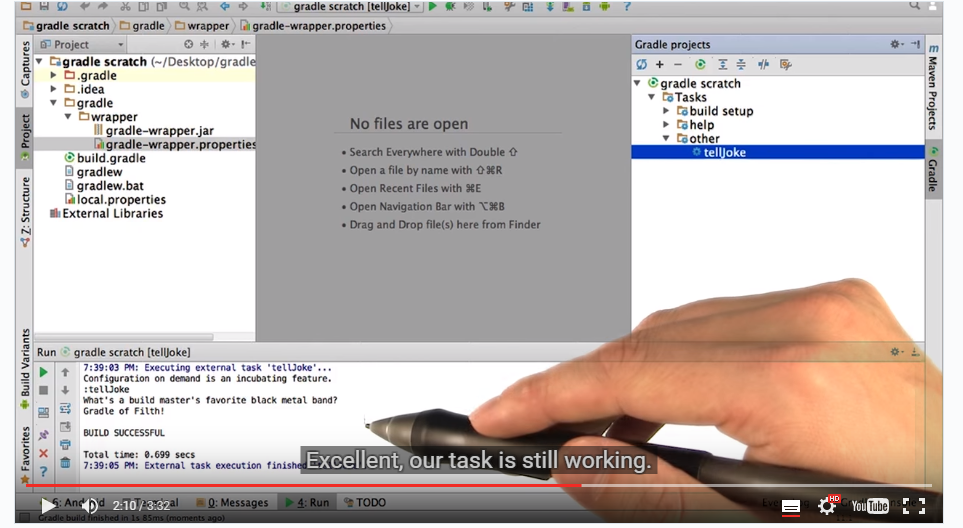963x528 pixels.
Task: Open the Build Variants side tab
Action: coord(25,368)
